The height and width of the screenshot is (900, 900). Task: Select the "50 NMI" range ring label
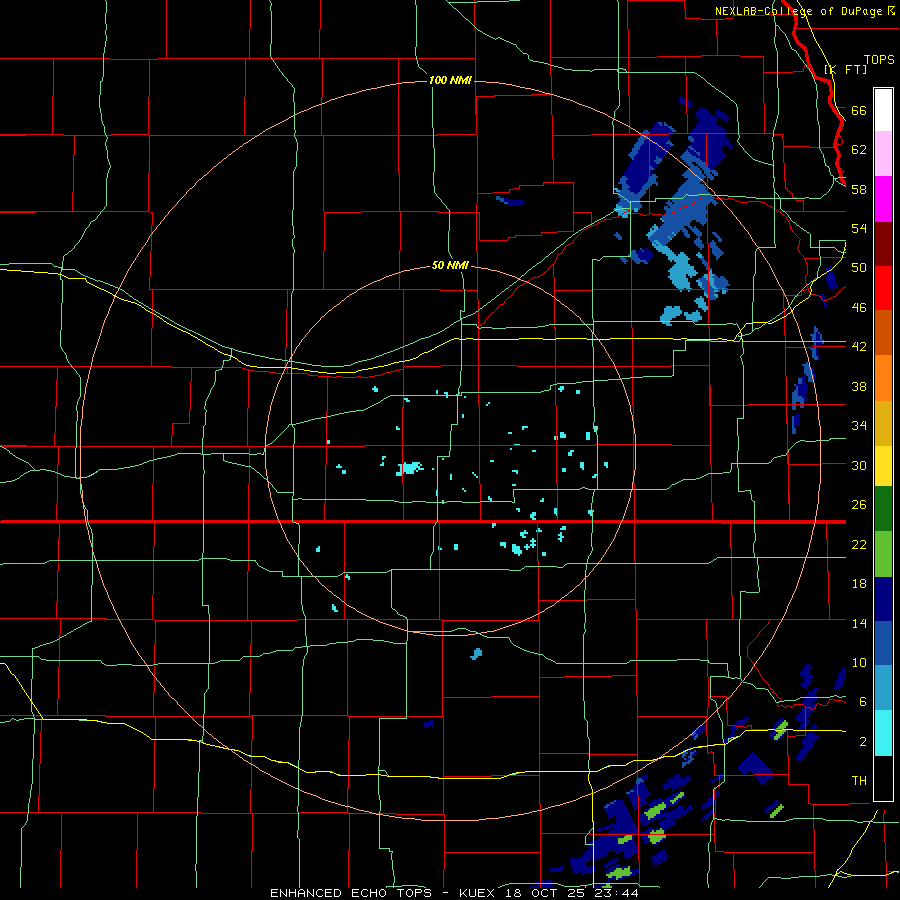(x=450, y=265)
